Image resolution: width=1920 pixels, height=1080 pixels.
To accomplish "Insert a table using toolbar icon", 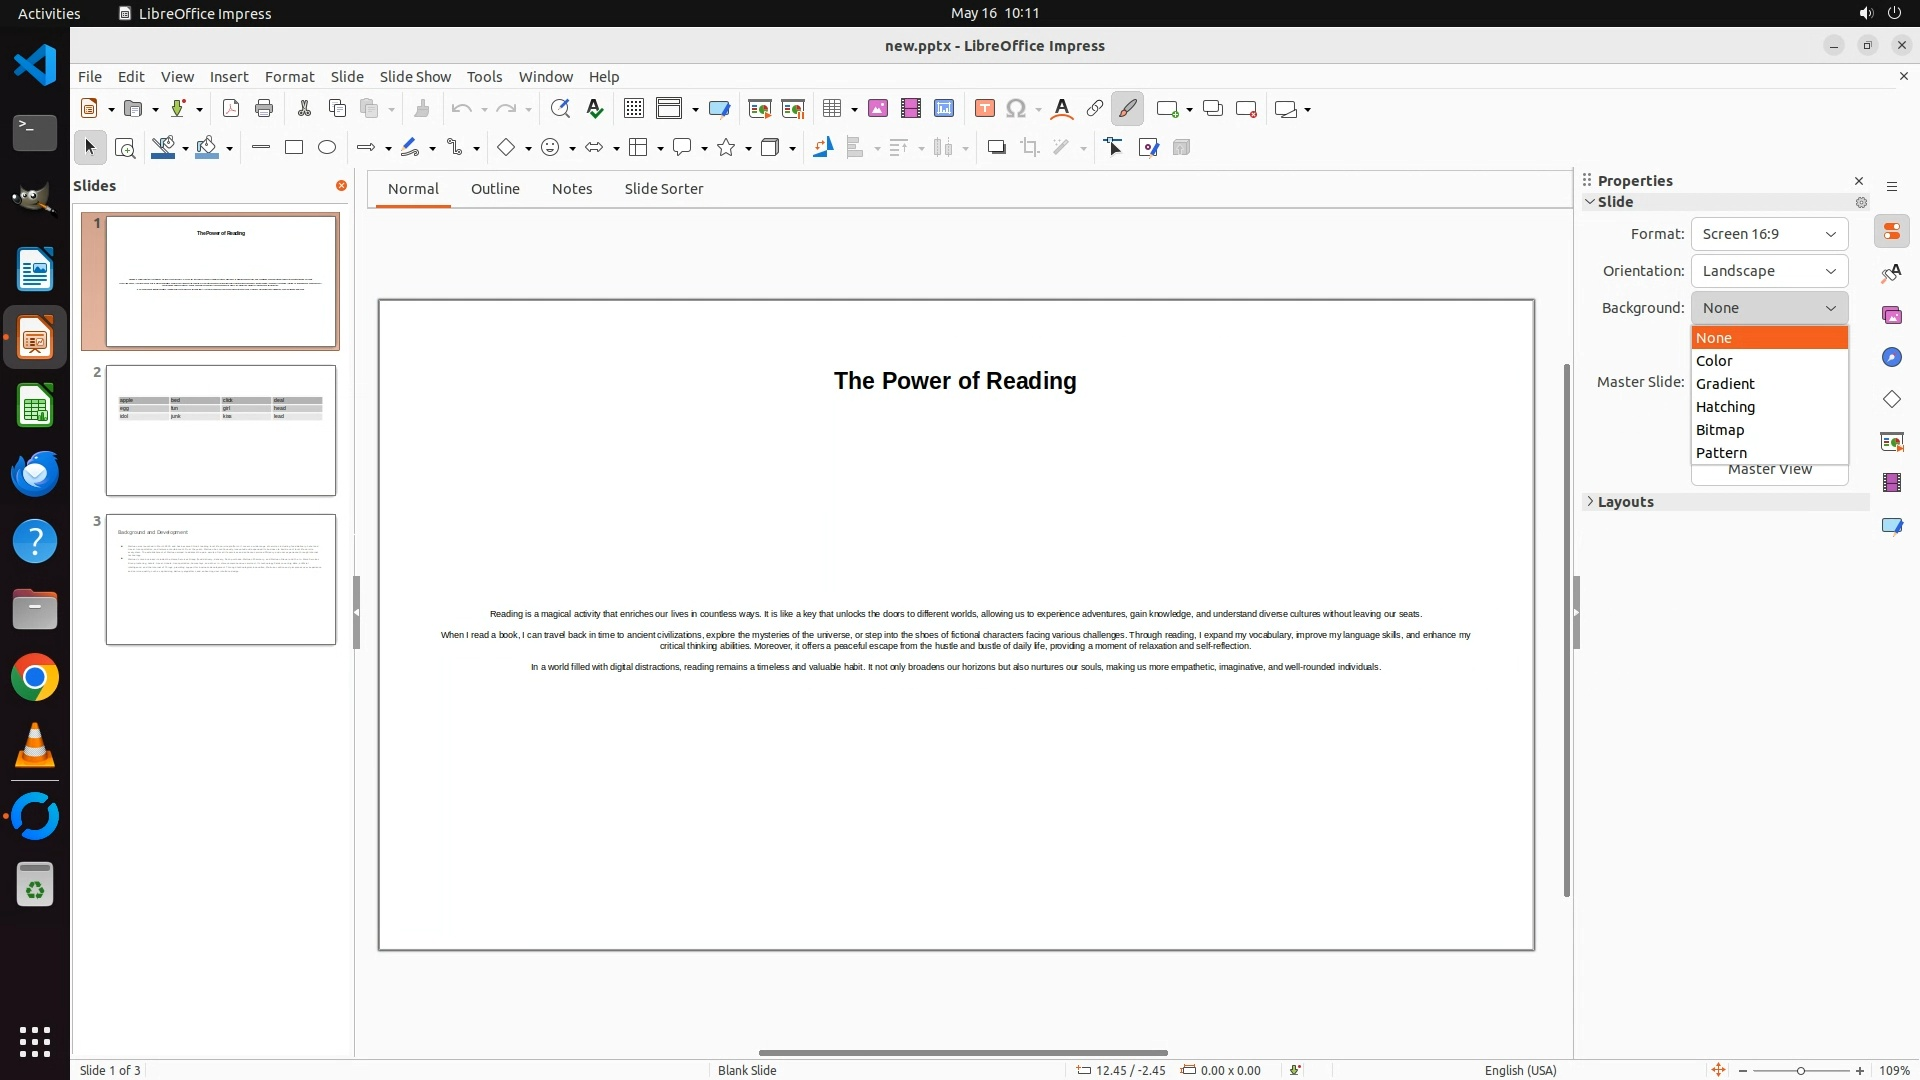I will (x=832, y=109).
